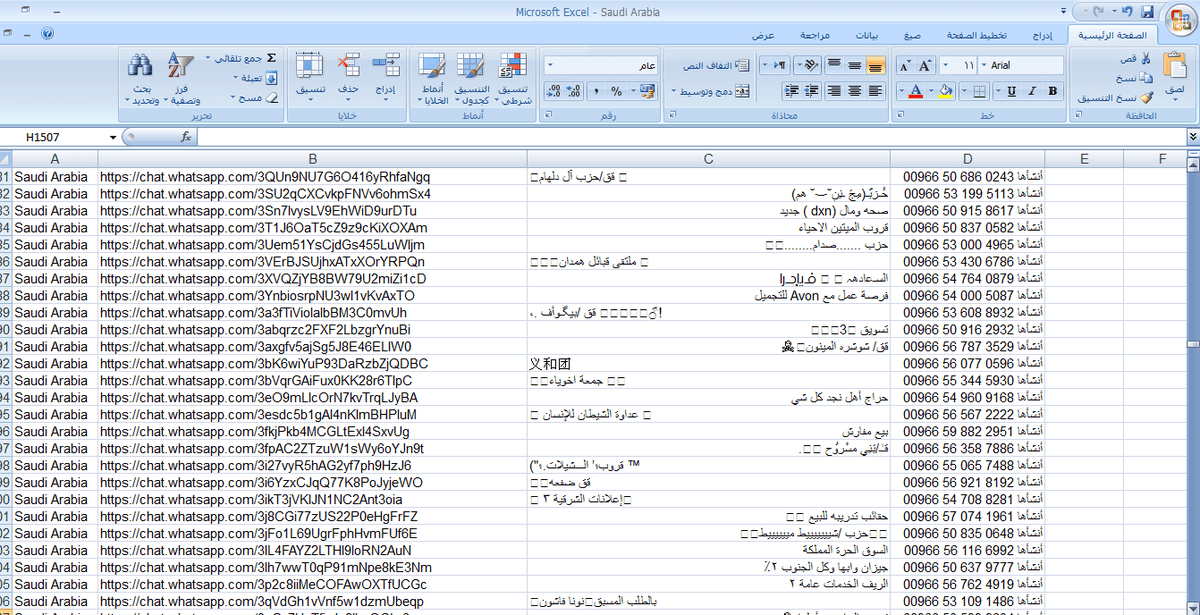Toggle Bold formatting
This screenshot has height=615, width=1200.
[x=1052, y=91]
